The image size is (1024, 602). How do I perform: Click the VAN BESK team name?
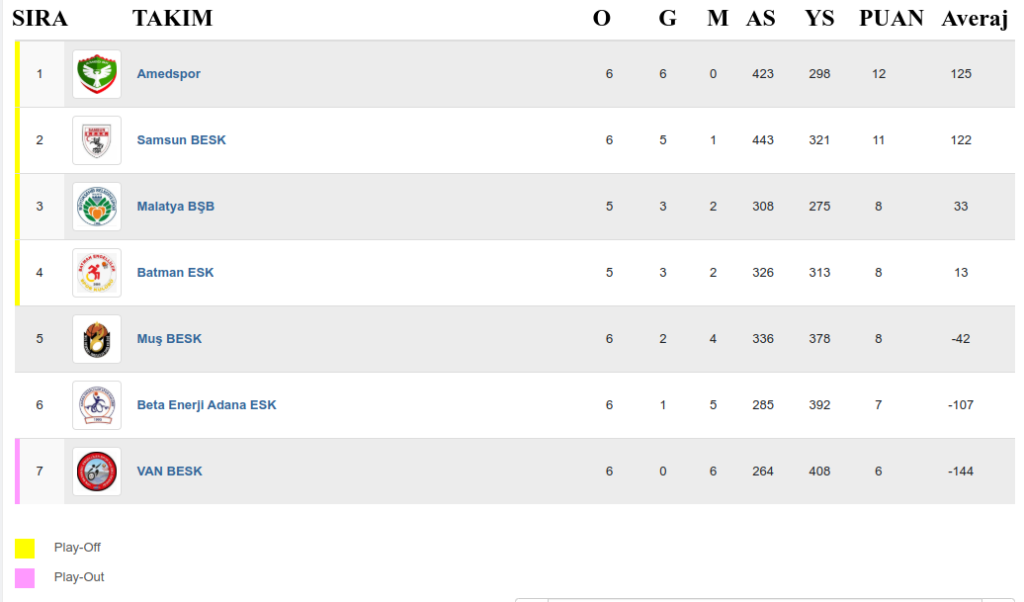point(169,471)
